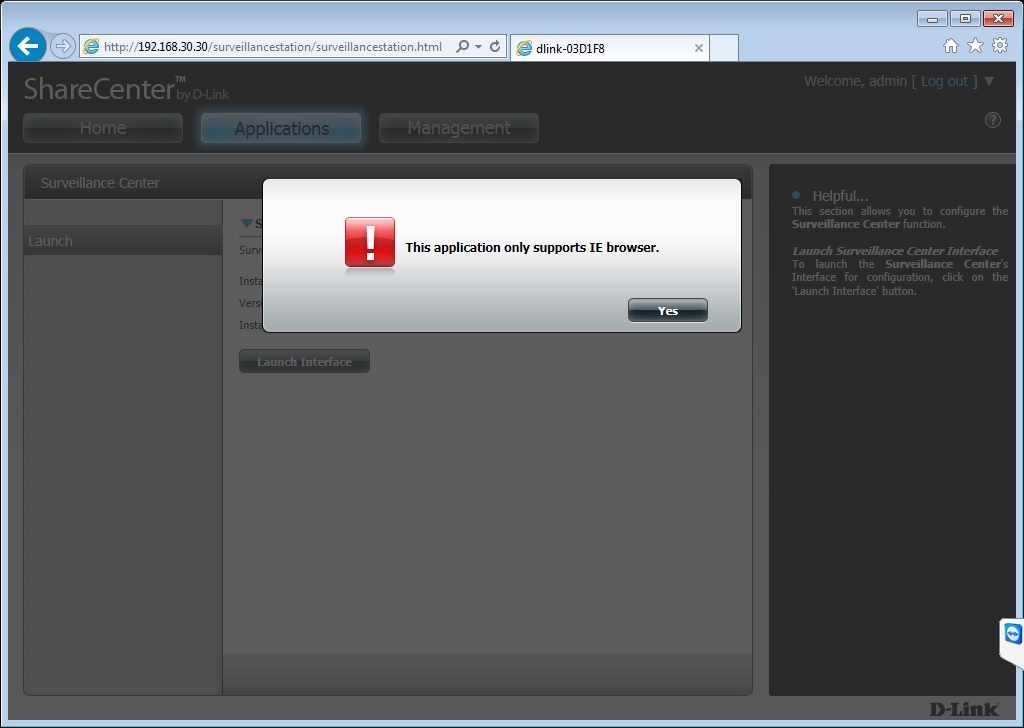Open the Management navigation tab
Viewport: 1024px width, 728px height.
[x=458, y=128]
